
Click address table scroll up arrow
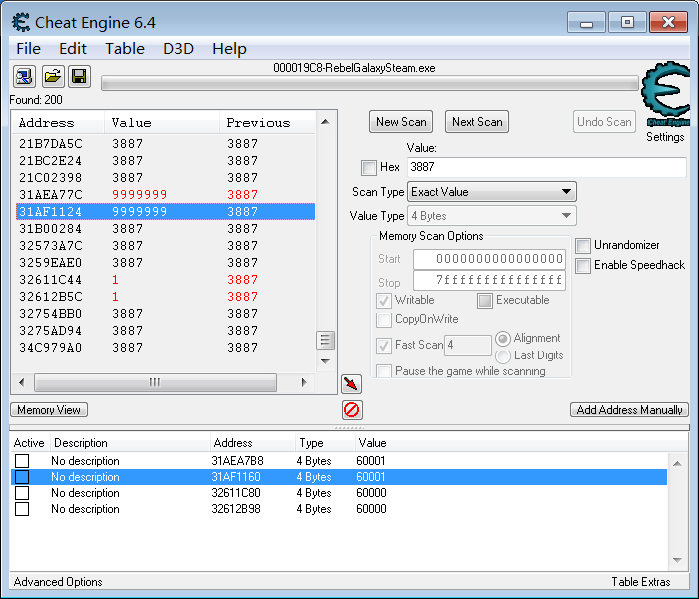[677, 464]
